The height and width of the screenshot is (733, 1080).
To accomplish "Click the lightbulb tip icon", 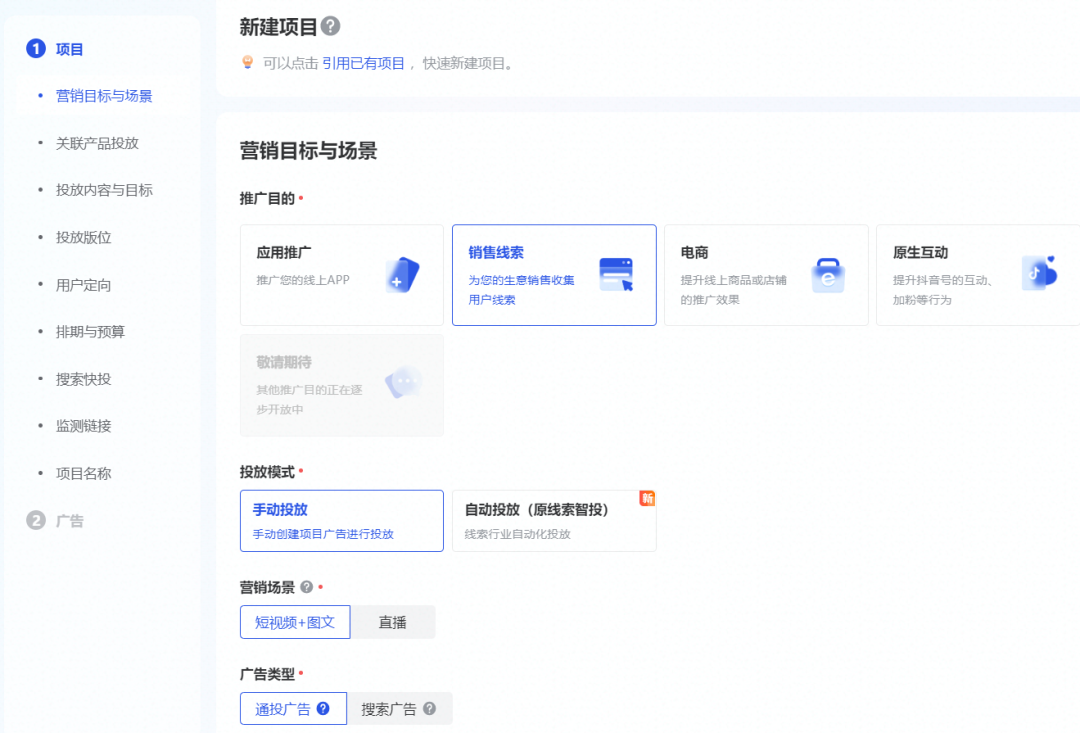I will [248, 63].
